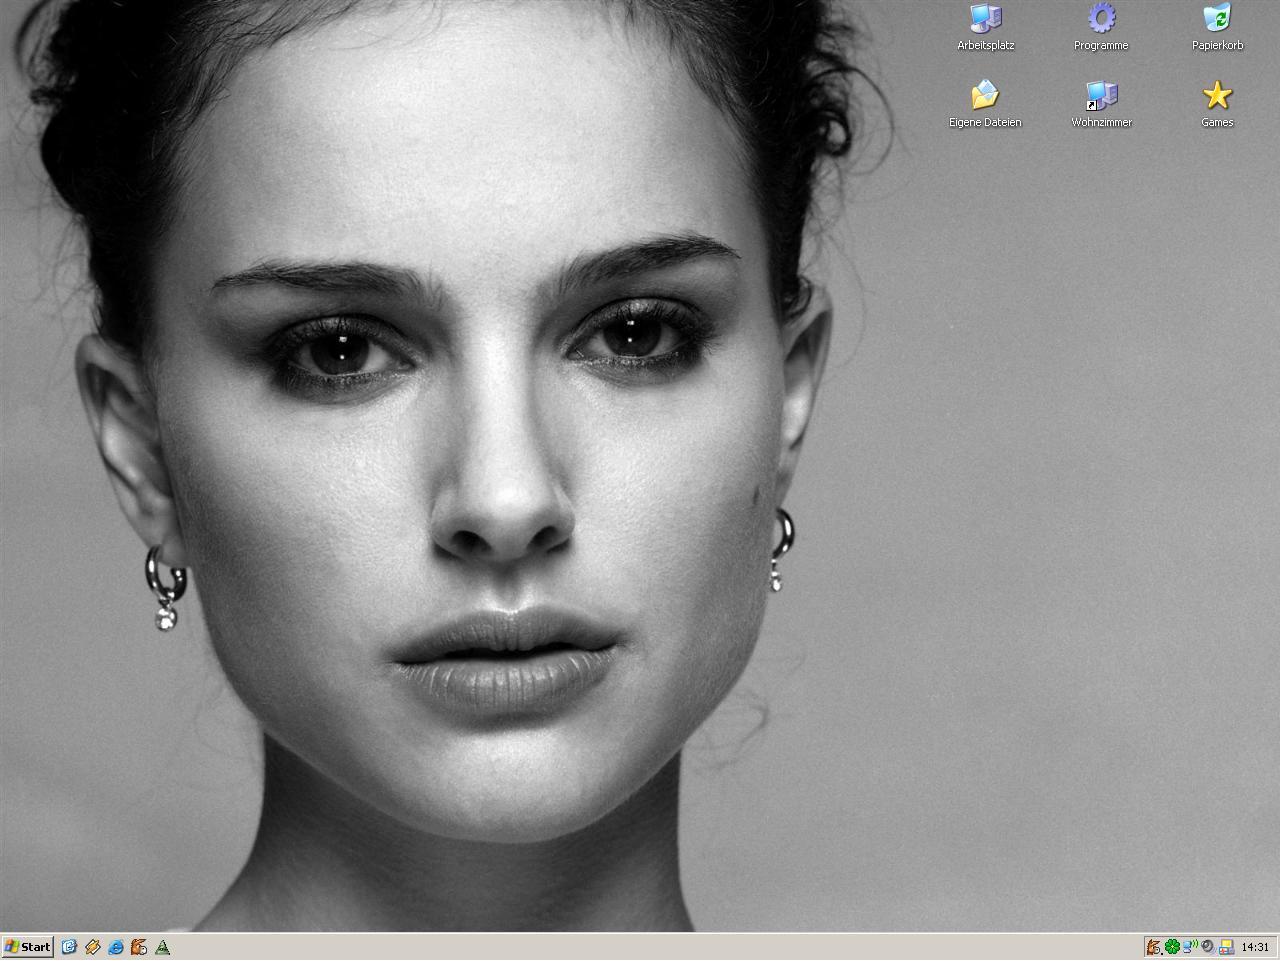
Task: Click the 14:31 clock in the tray
Action: (x=1255, y=947)
